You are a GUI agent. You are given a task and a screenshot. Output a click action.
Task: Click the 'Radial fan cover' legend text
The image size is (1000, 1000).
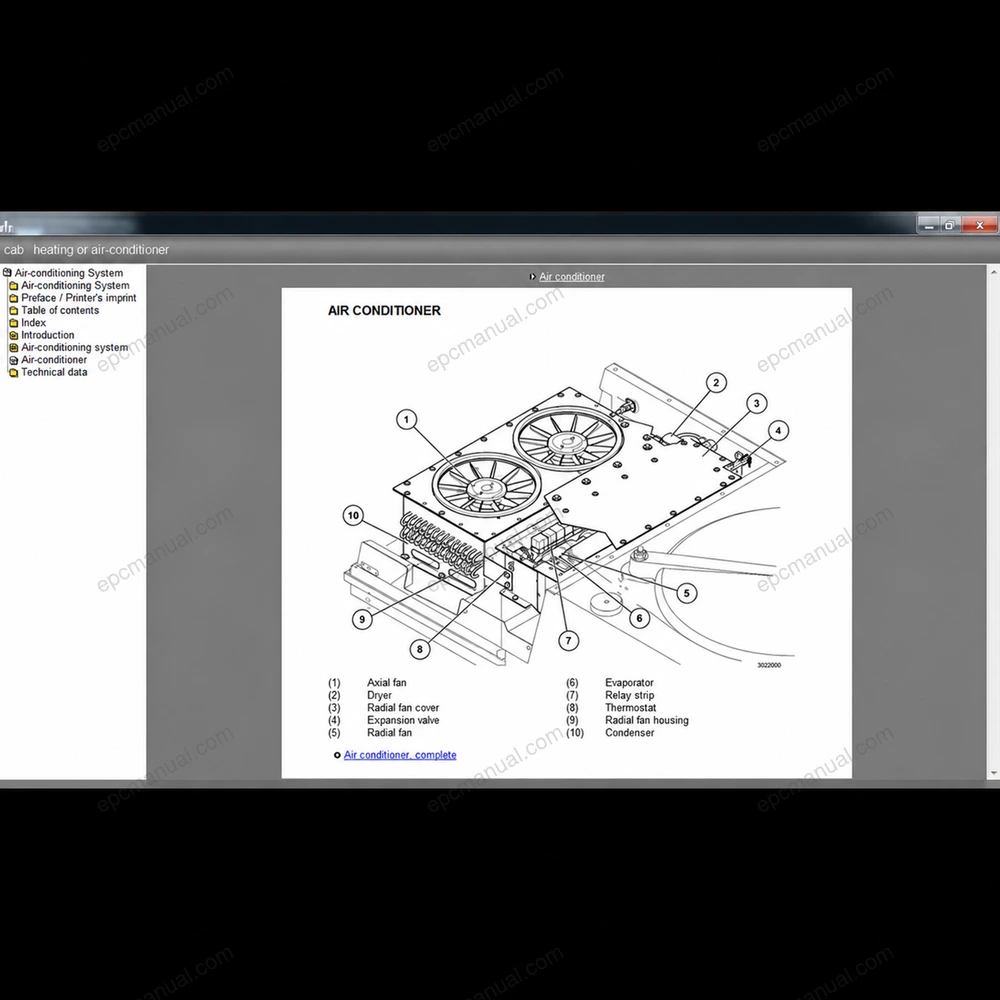coord(403,708)
